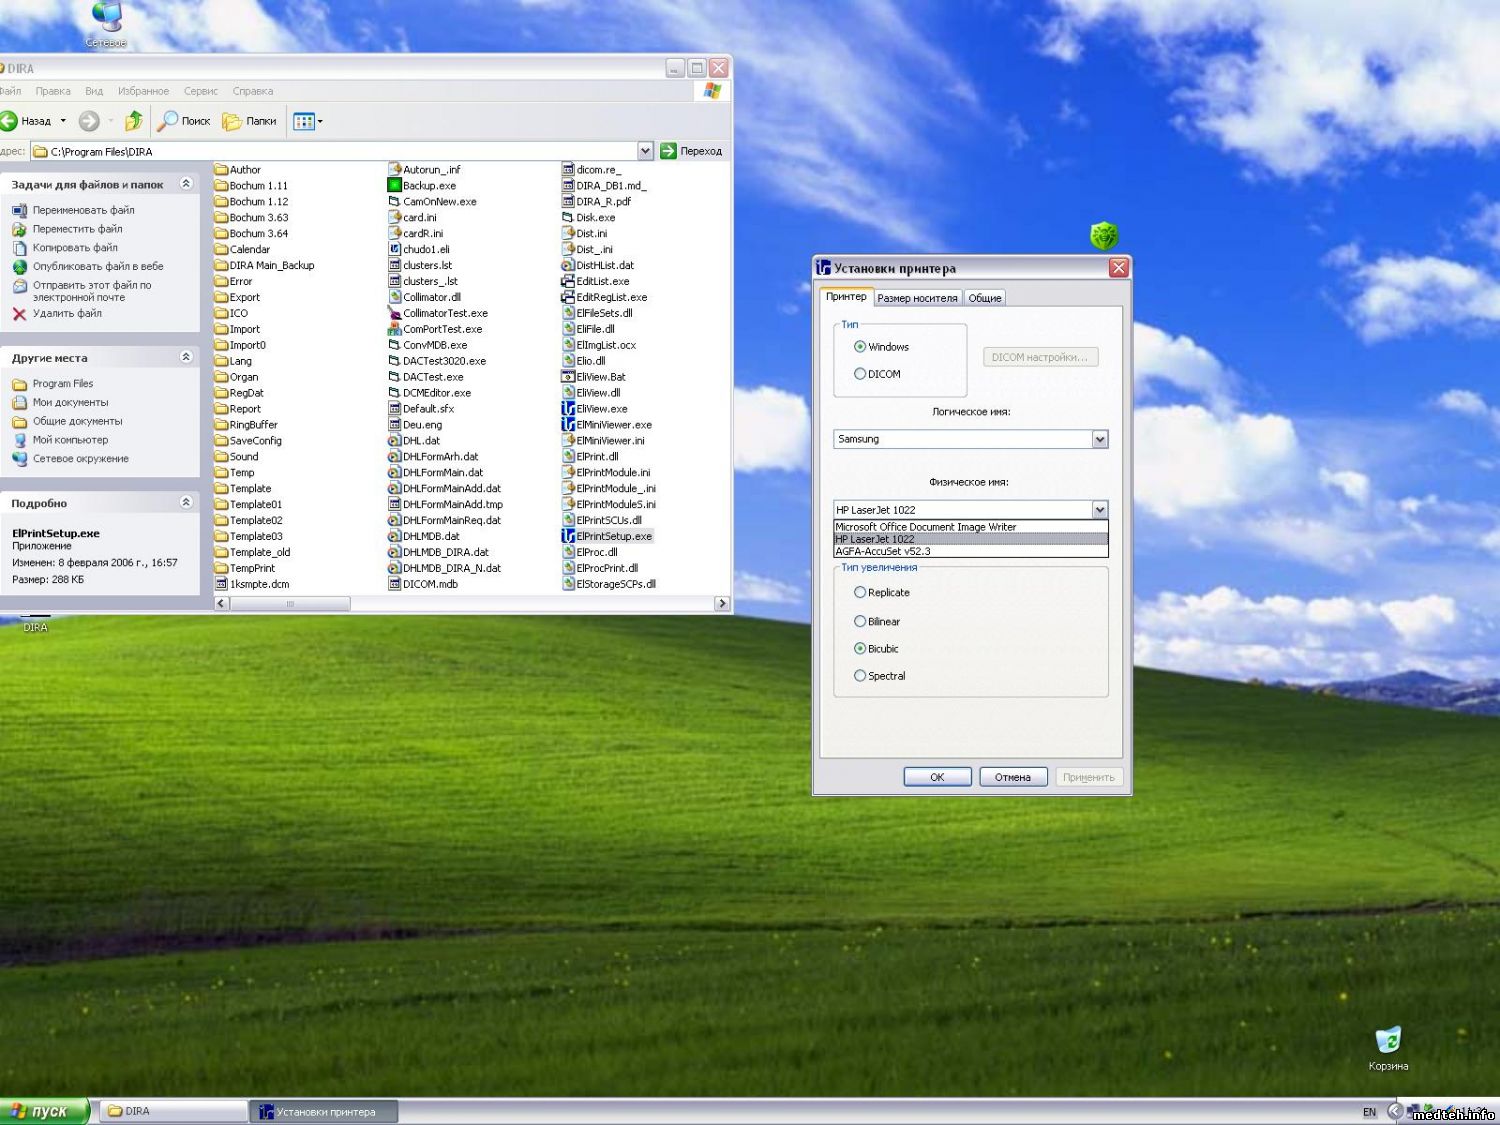Click the Back (Назад) arrow icon
Viewport: 1500px width, 1125px height.
tap(9, 121)
